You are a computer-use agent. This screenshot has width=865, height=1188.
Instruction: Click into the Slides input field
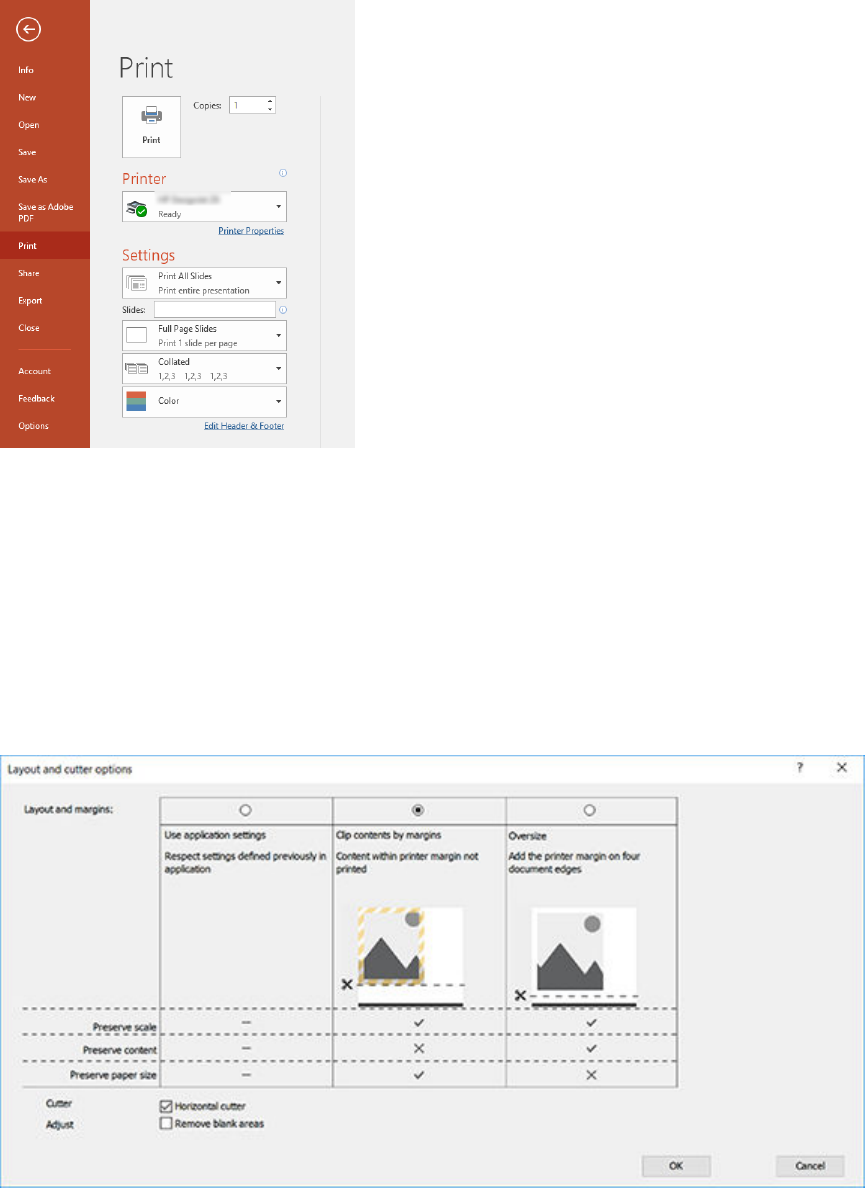pyautogui.click(x=215, y=309)
